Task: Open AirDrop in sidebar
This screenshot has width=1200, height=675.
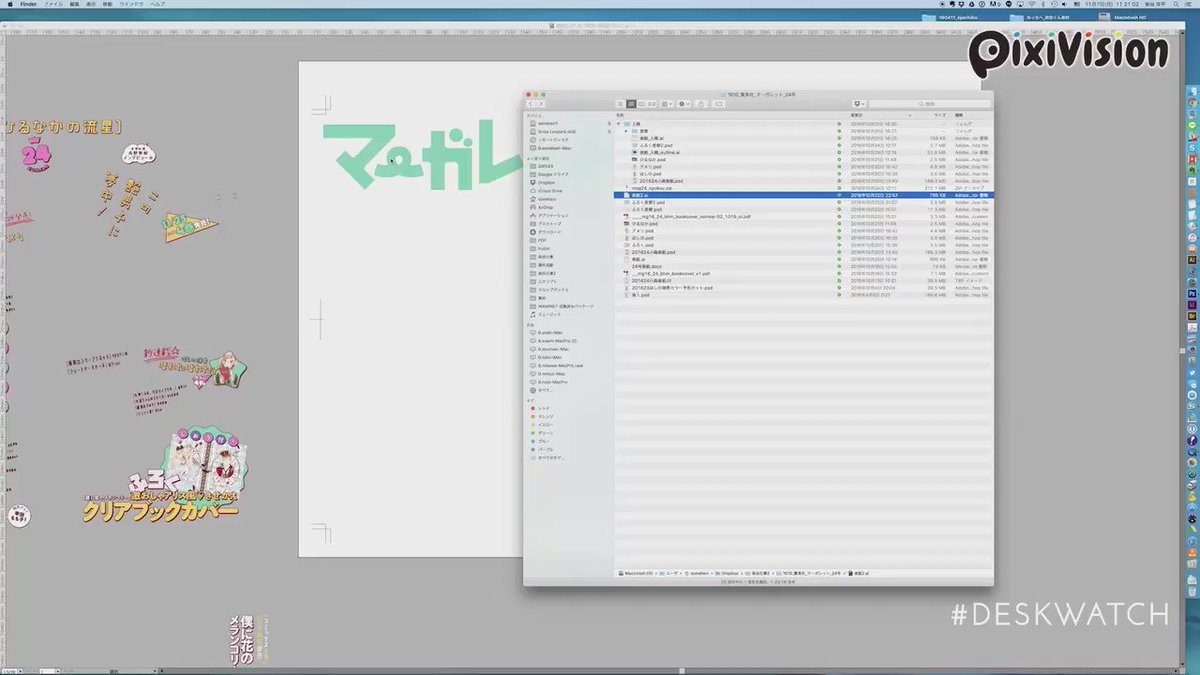Action: (545, 207)
